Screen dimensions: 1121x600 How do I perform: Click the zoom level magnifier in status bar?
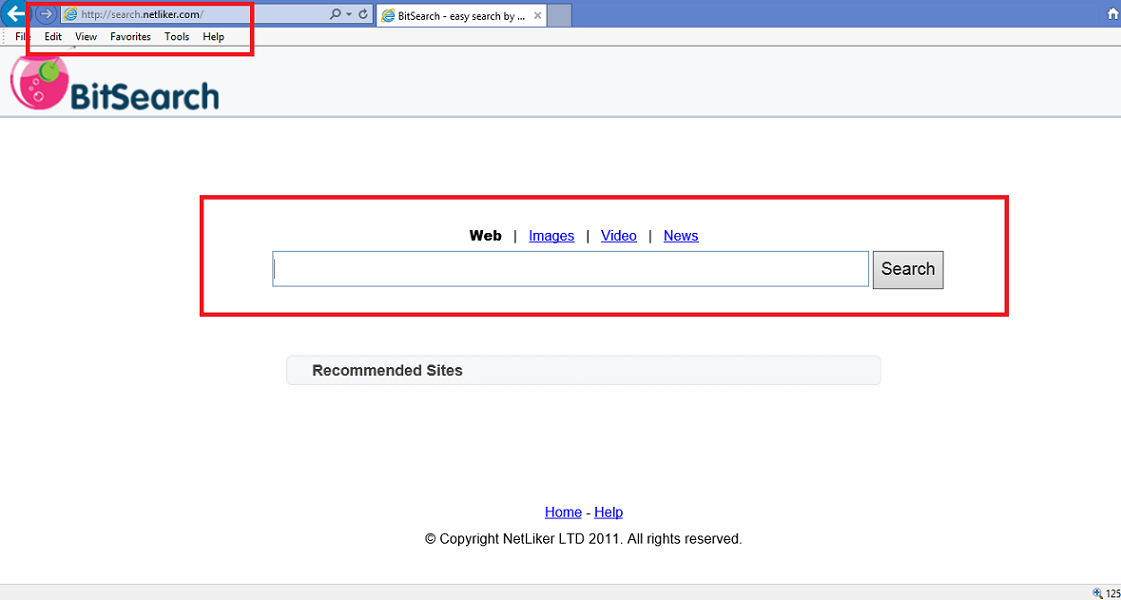click(x=1098, y=592)
